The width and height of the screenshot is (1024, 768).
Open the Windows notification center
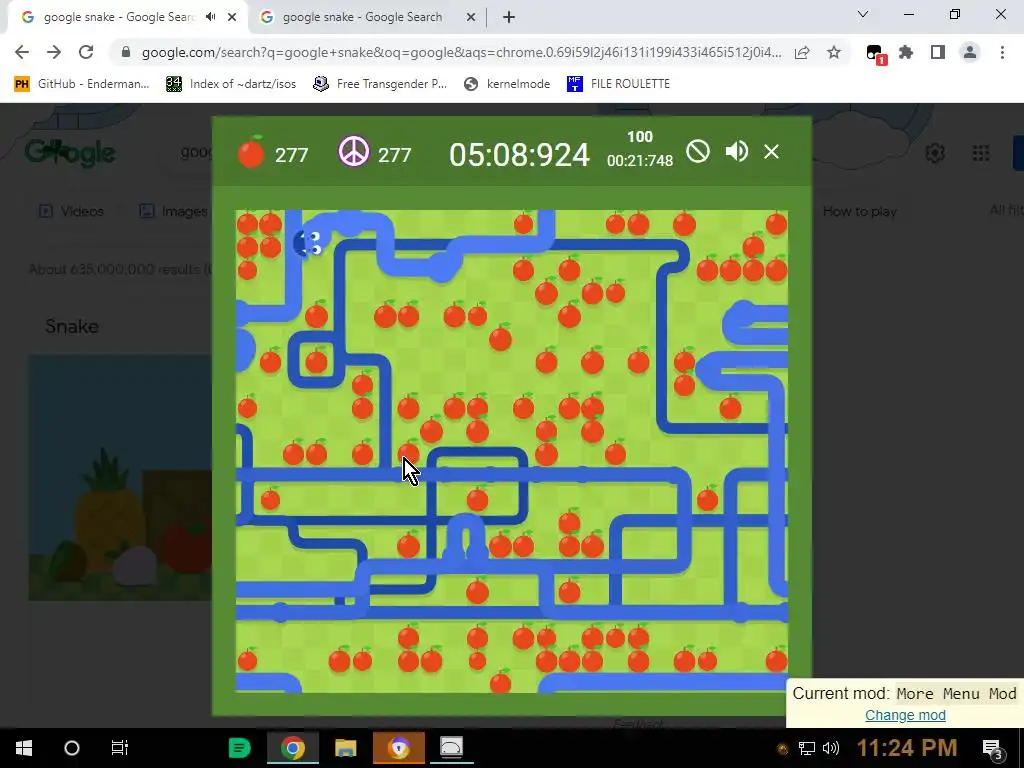pos(993,748)
